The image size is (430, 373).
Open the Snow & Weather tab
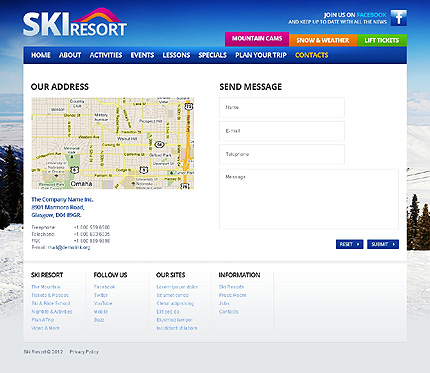[x=323, y=40]
